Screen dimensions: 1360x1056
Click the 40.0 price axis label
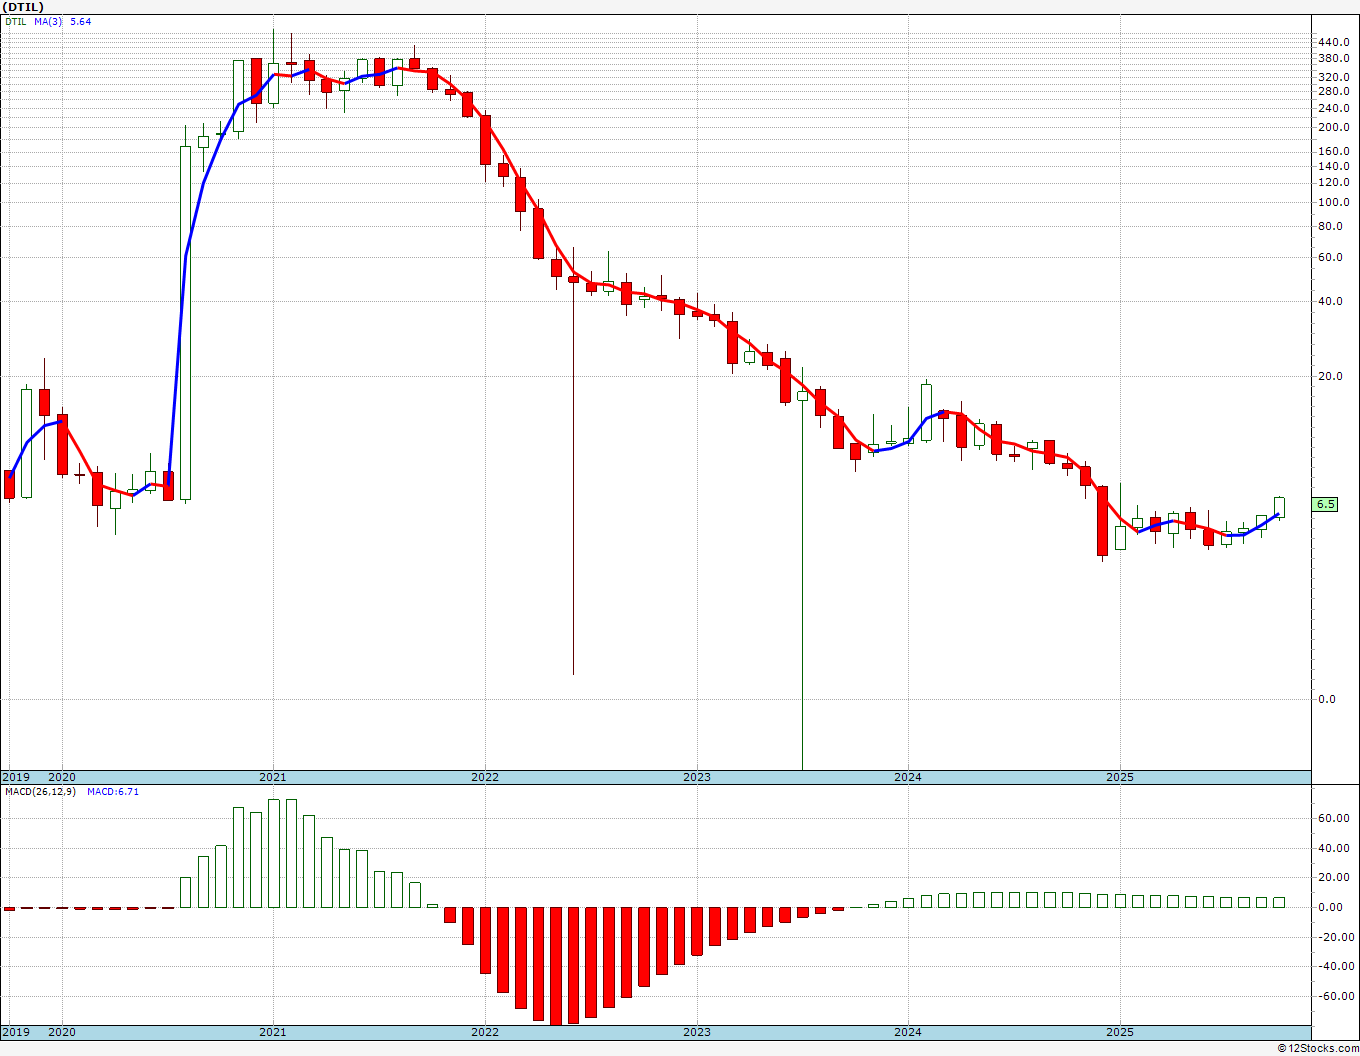point(1331,301)
